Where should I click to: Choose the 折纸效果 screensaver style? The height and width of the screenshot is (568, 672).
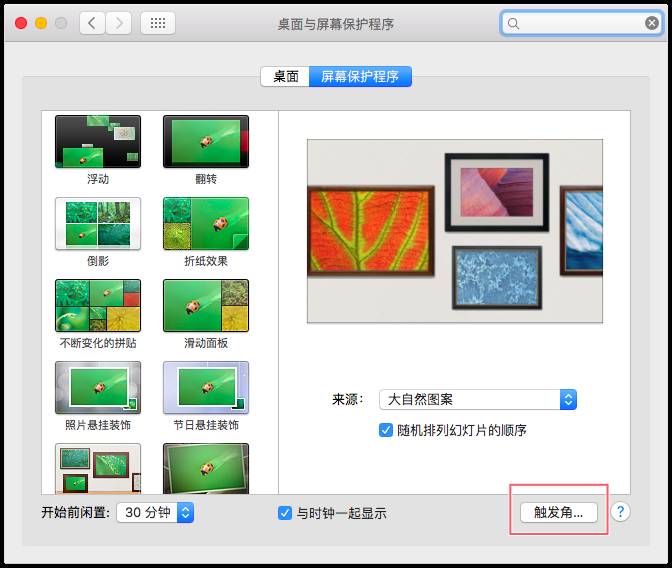205,224
